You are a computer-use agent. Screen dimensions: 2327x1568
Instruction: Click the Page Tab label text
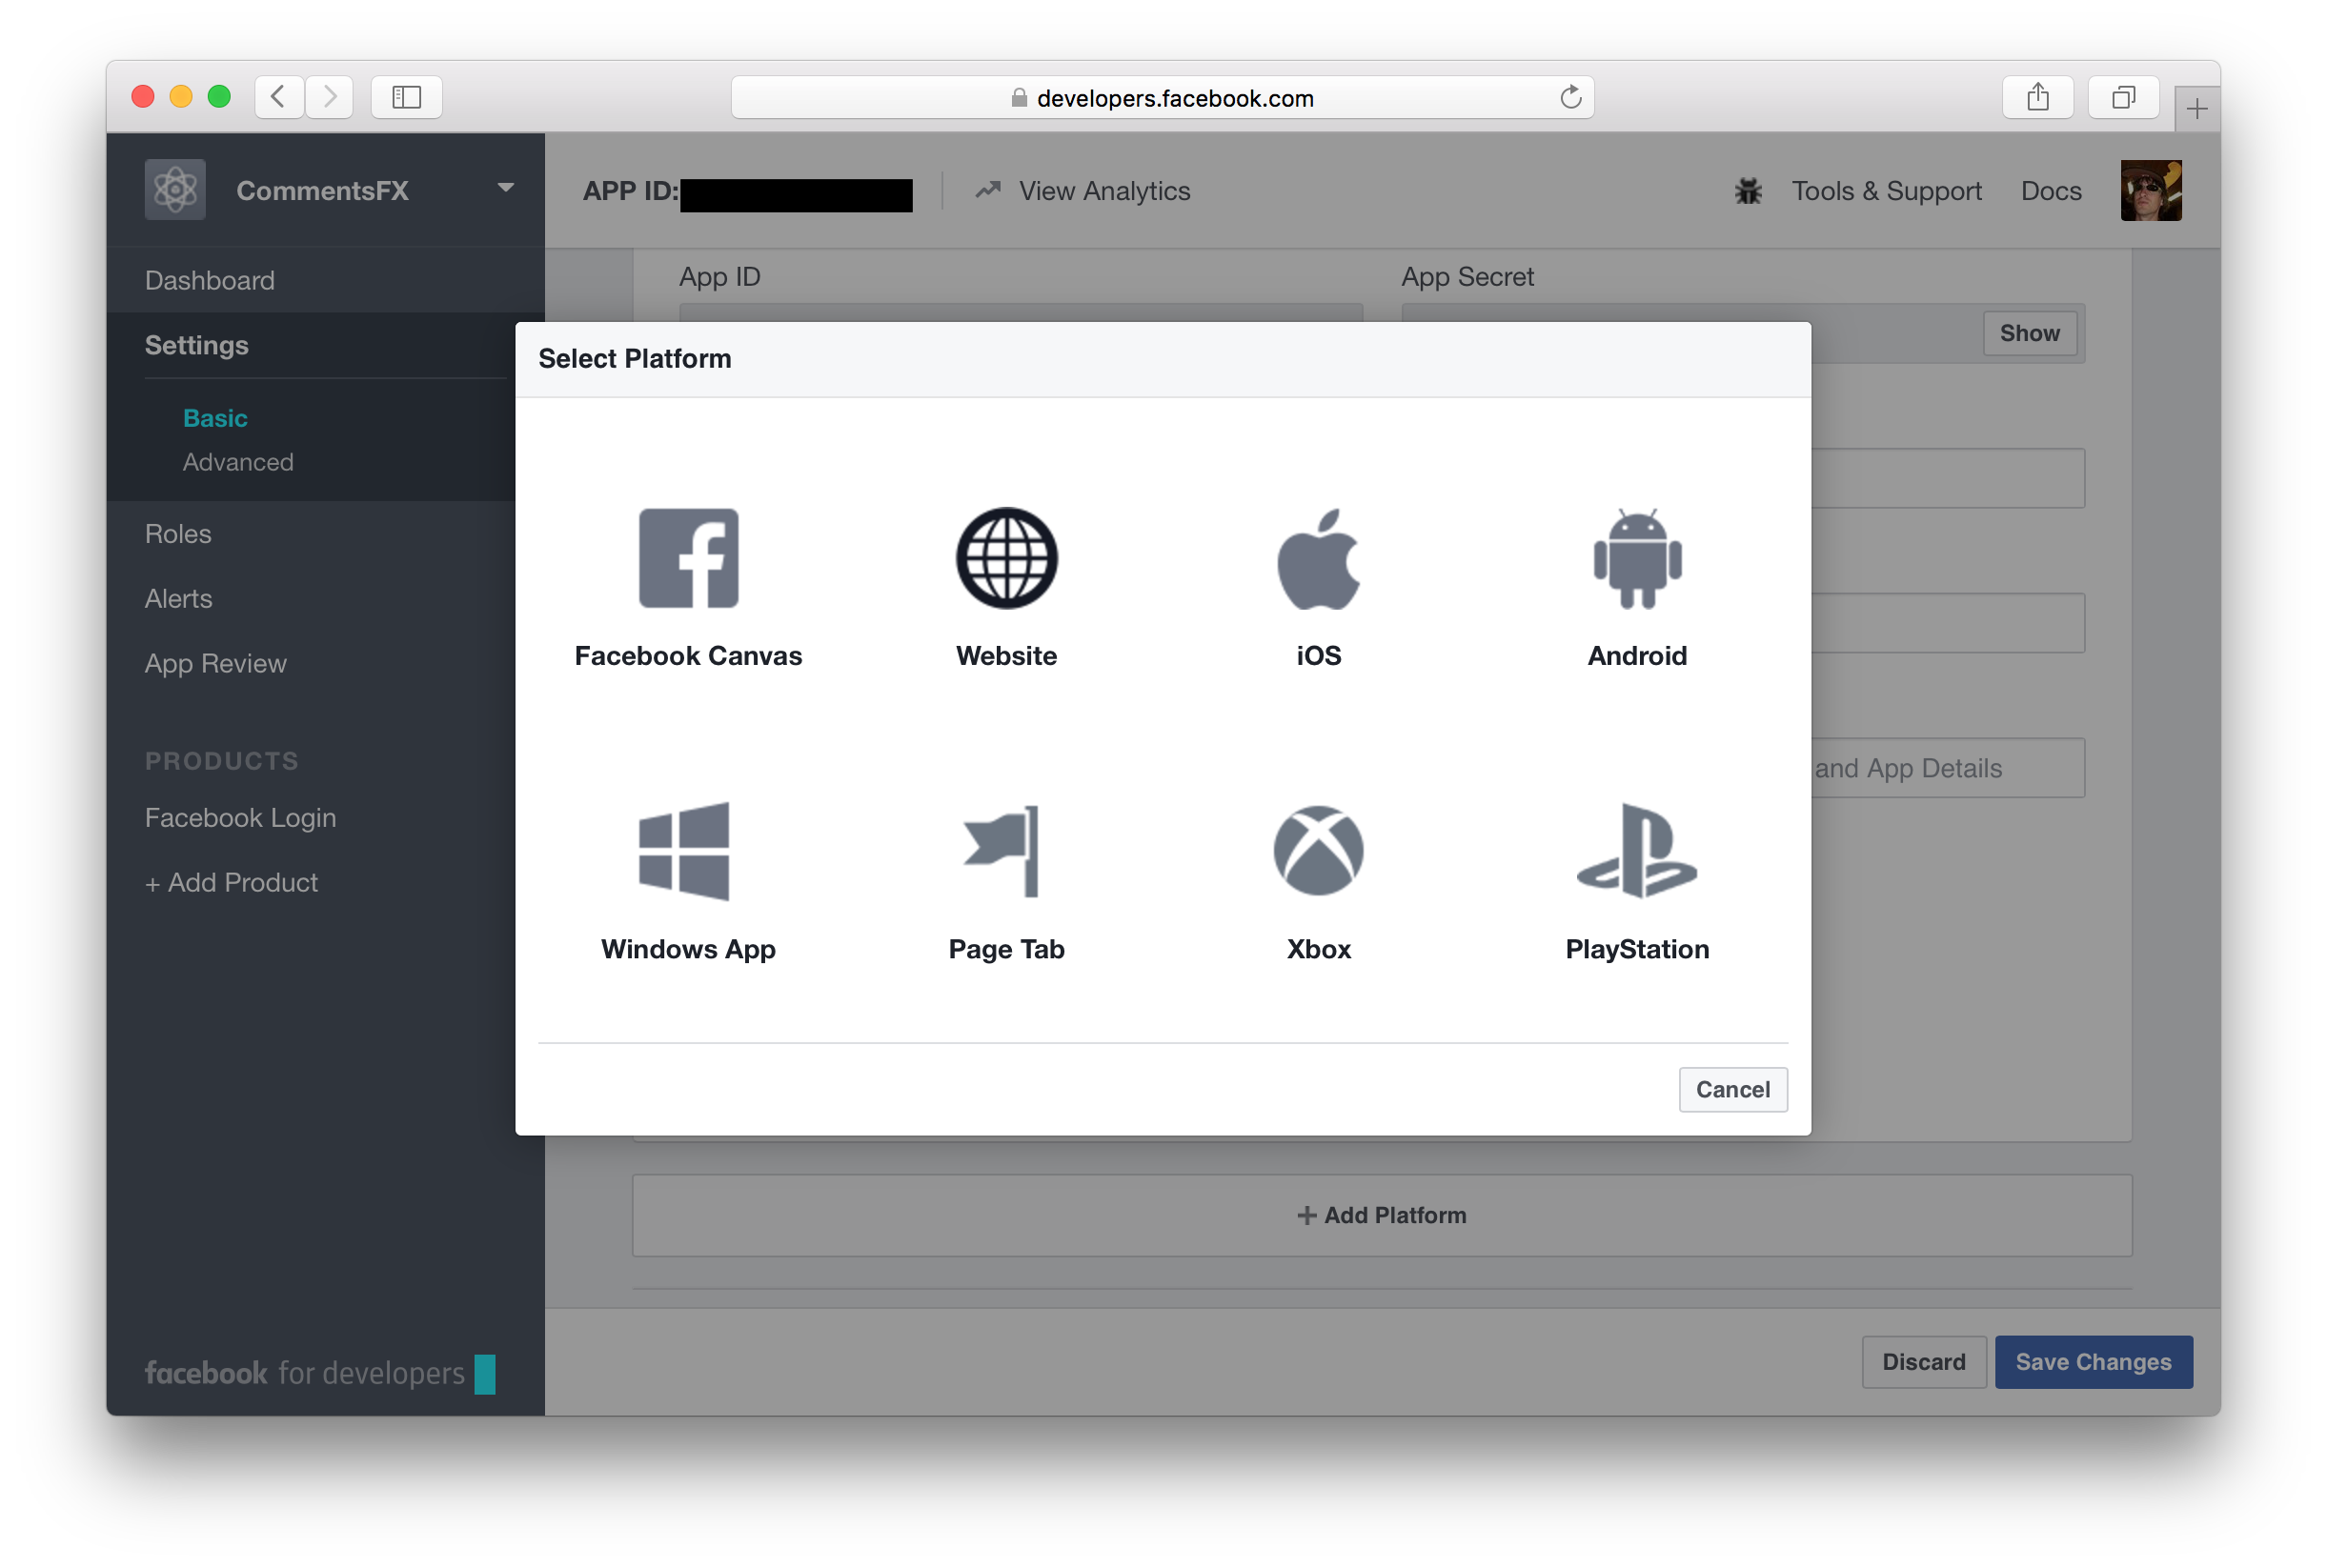click(x=1006, y=949)
